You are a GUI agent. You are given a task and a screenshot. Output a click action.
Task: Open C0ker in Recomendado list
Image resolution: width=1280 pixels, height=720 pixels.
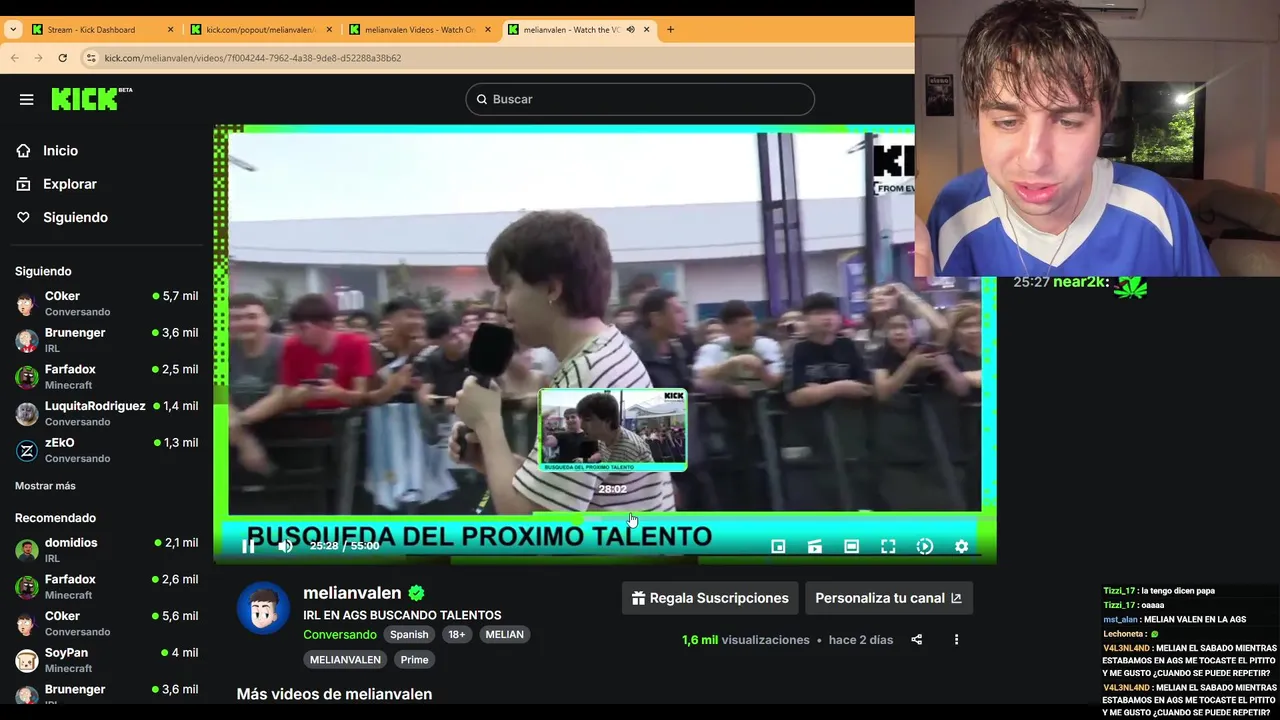(105, 623)
